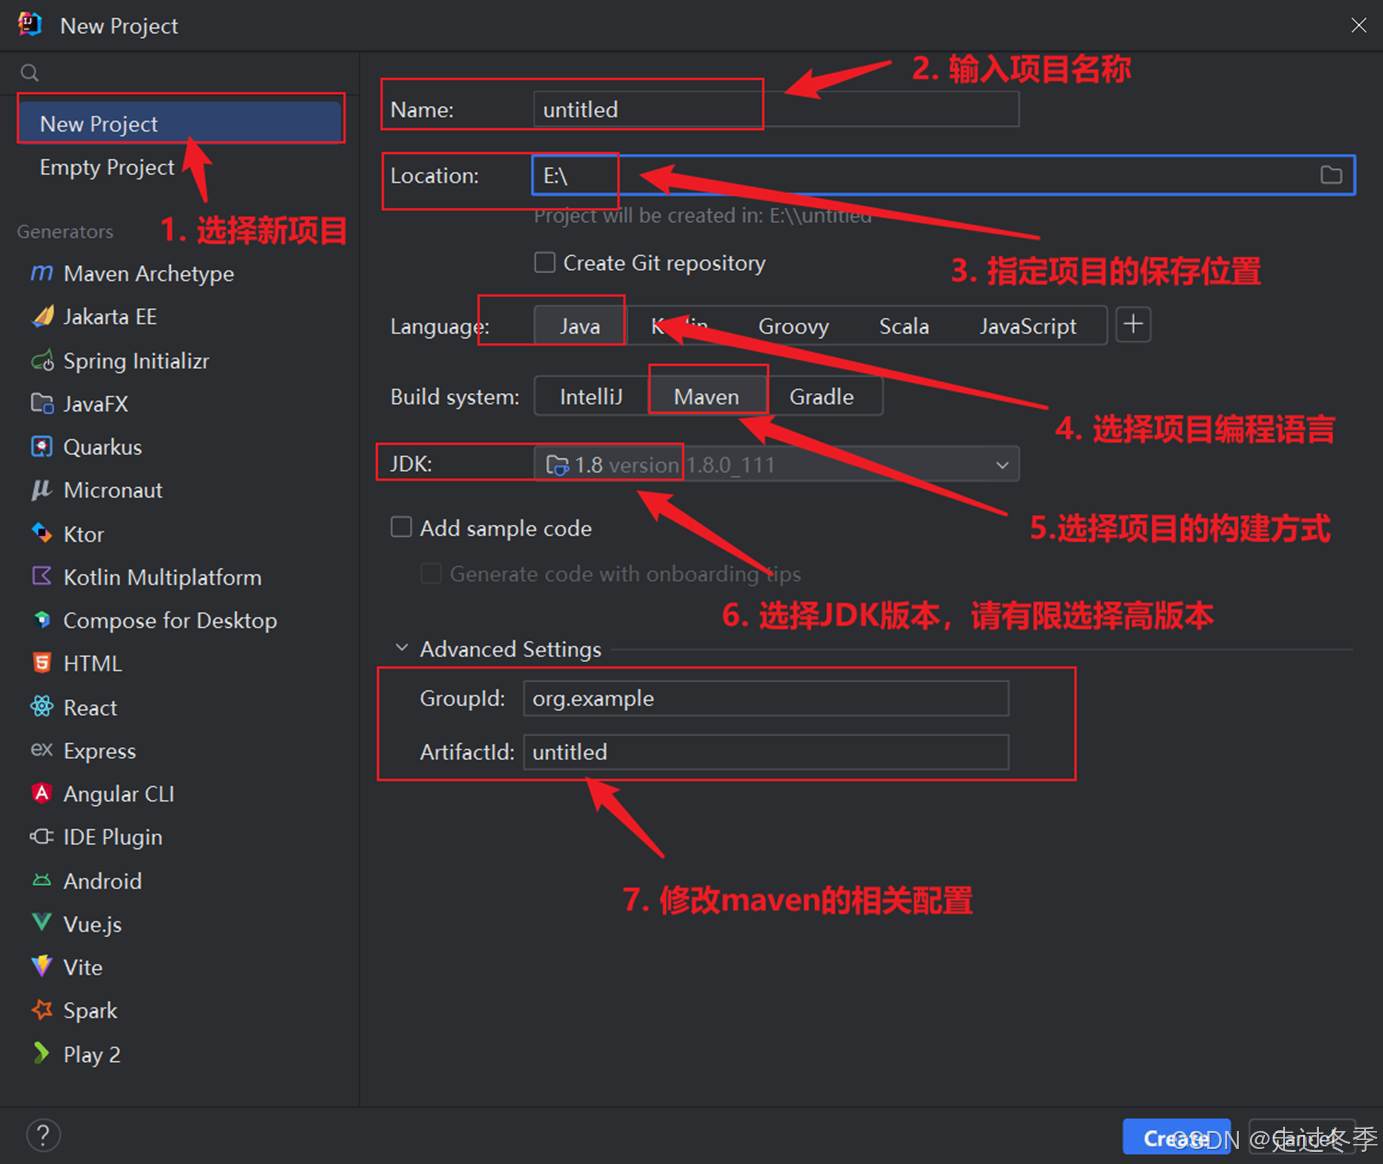The width and height of the screenshot is (1383, 1164).
Task: Pick the Ktor generator icon
Action: click(42, 533)
